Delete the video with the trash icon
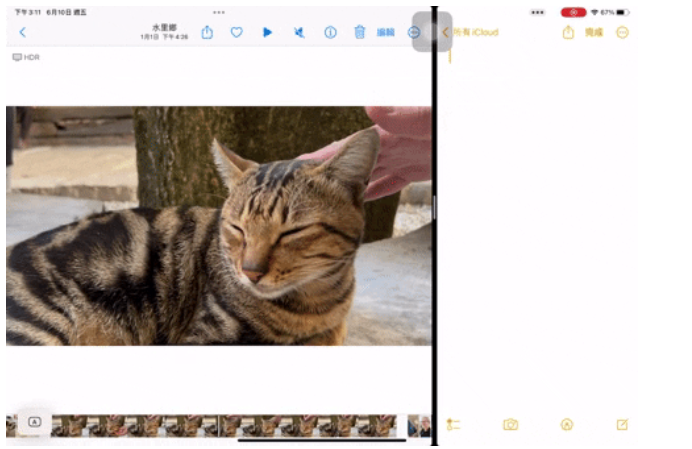 point(360,32)
